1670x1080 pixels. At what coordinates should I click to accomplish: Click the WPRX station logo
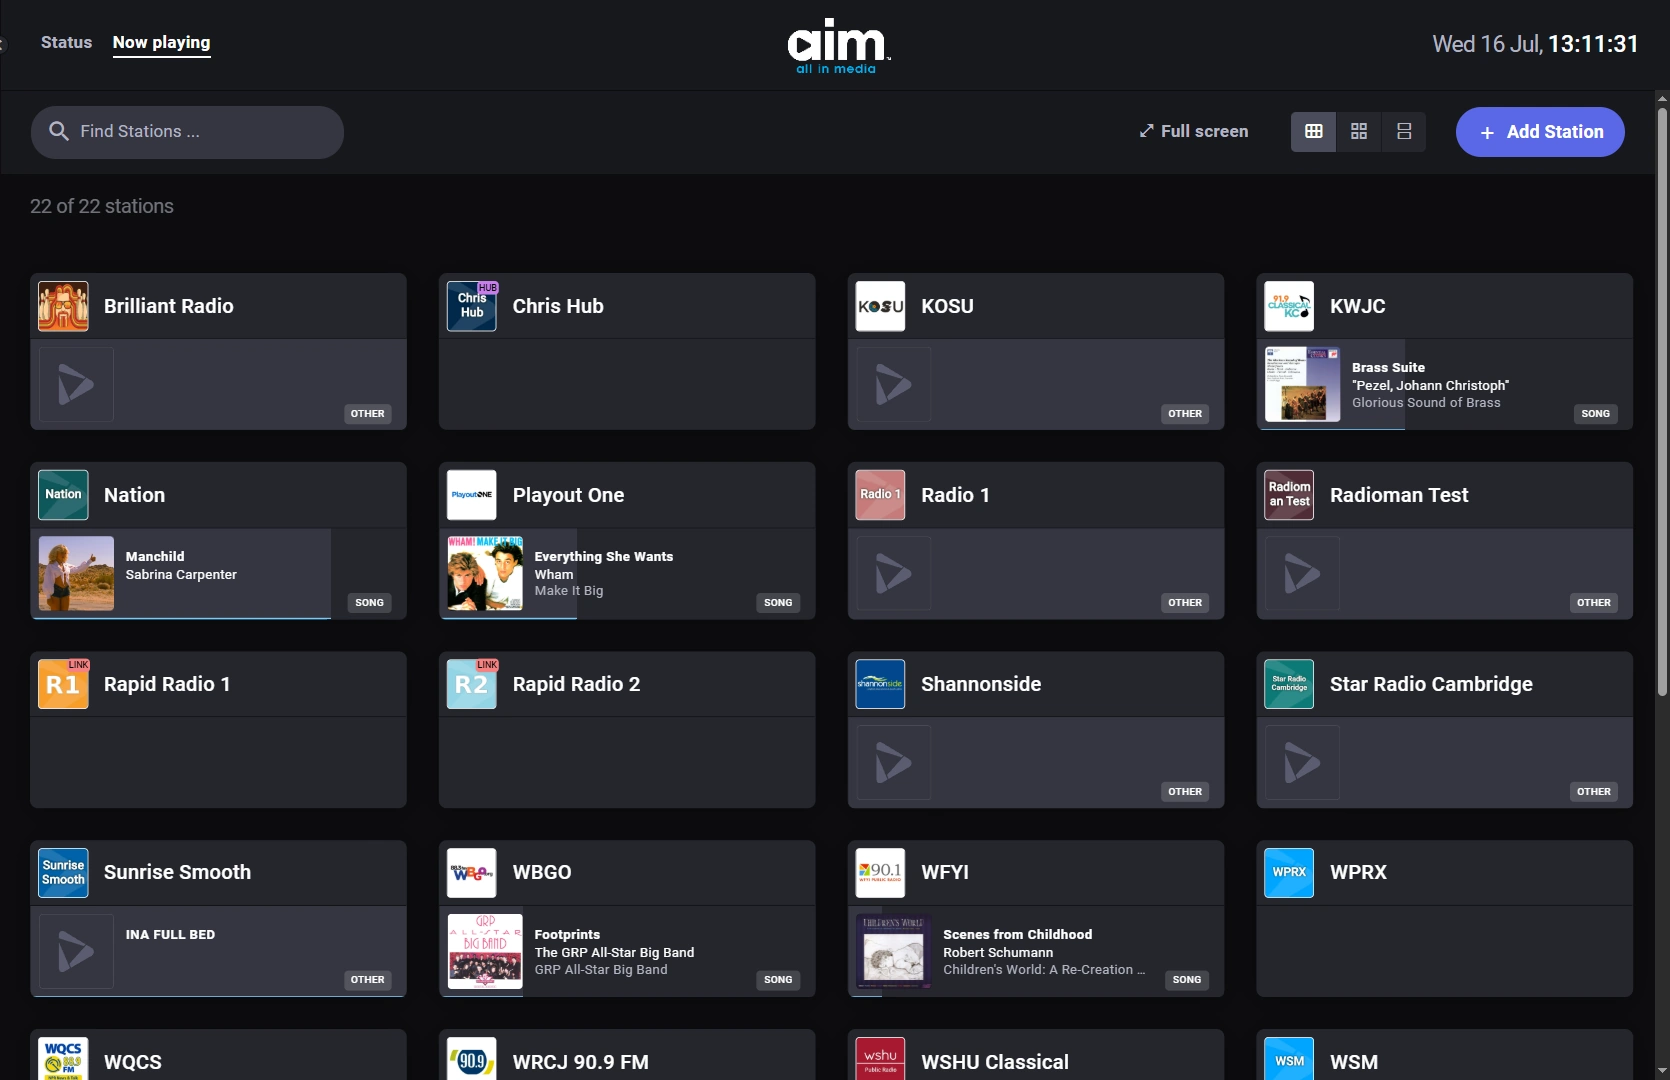[x=1289, y=872]
